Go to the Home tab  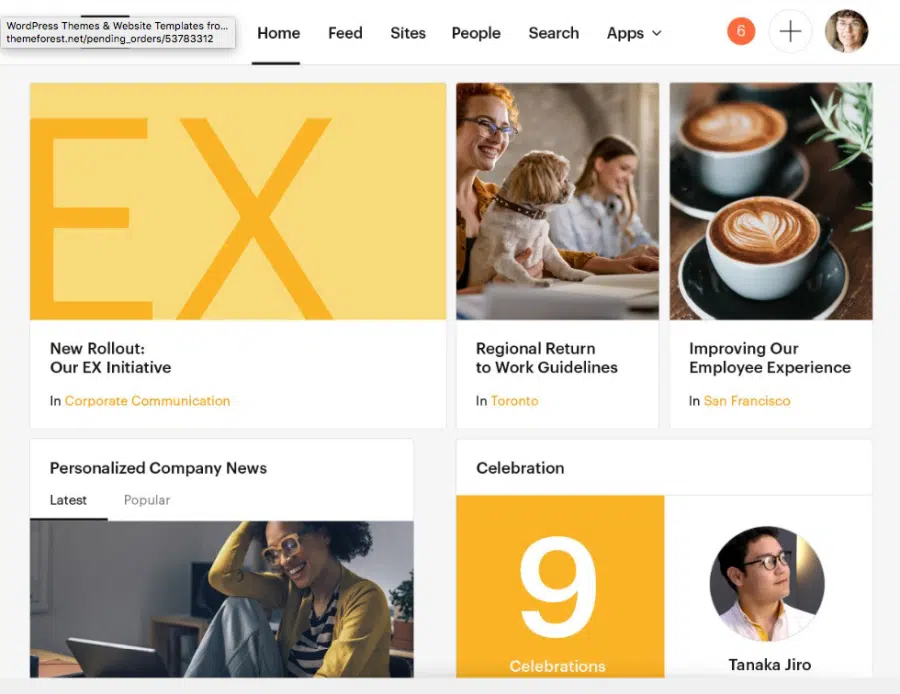pos(278,33)
